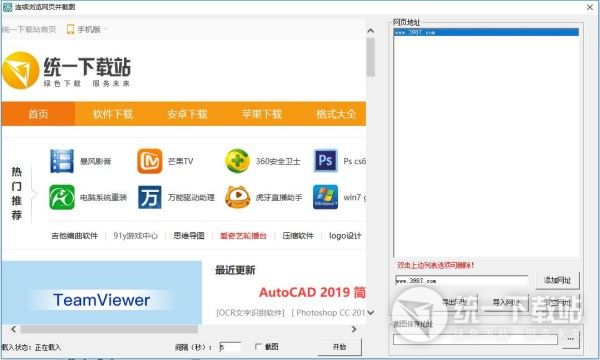This screenshot has height=360, width=600.
Task: Switch to the 格式大全 tab
Action: click(x=336, y=114)
